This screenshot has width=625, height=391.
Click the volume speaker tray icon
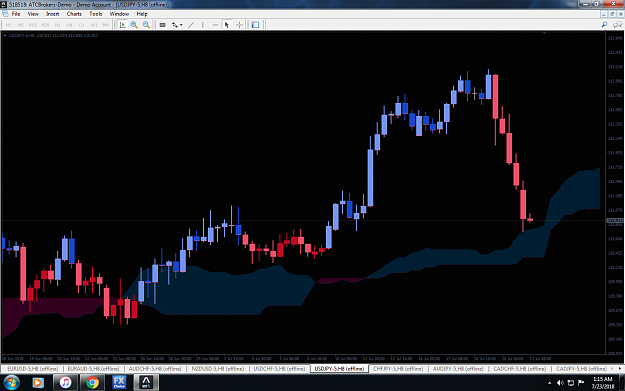(560, 383)
